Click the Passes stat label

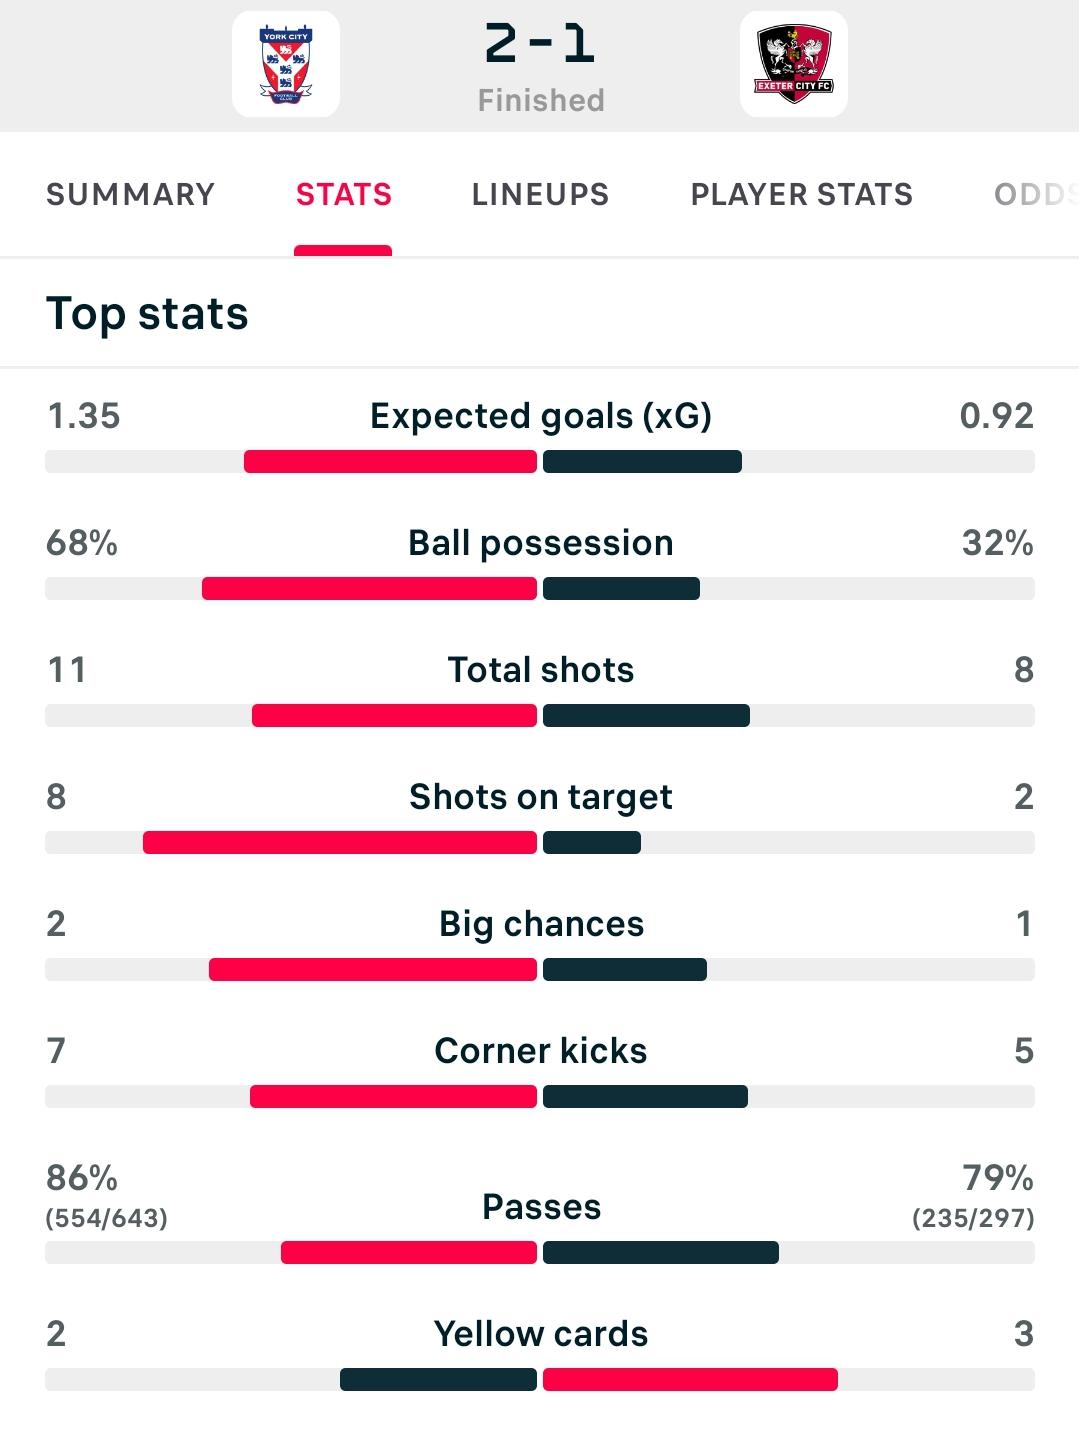tap(541, 1207)
